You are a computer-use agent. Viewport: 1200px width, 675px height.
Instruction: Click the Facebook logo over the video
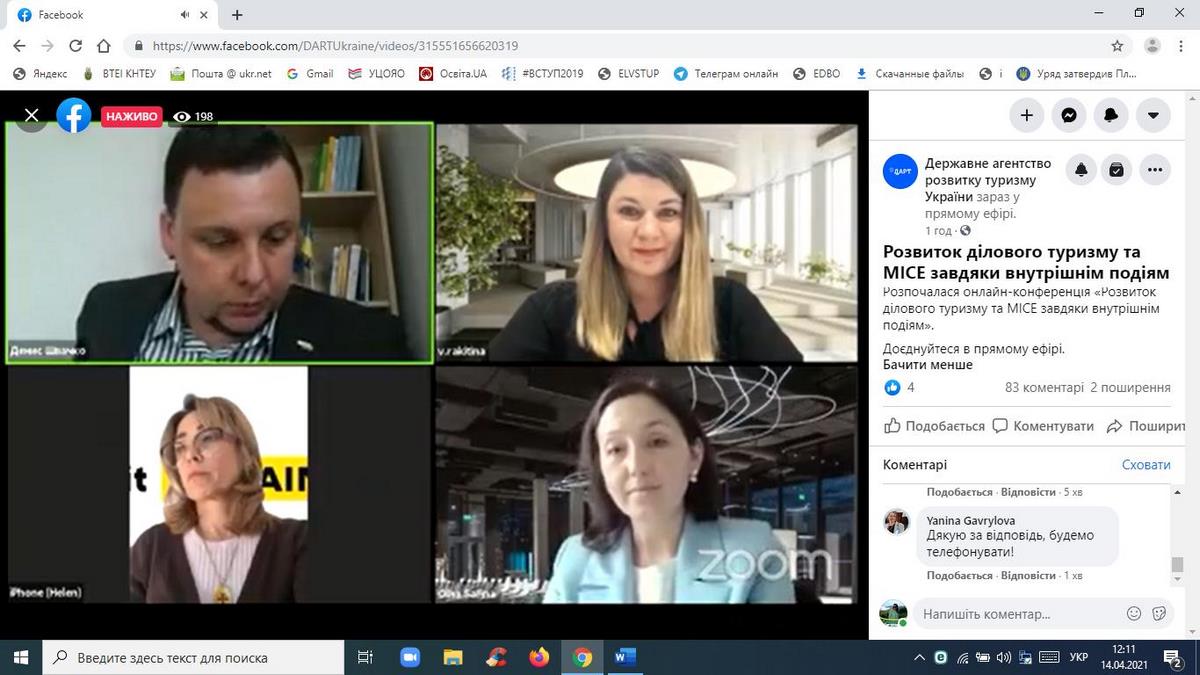coord(74,116)
